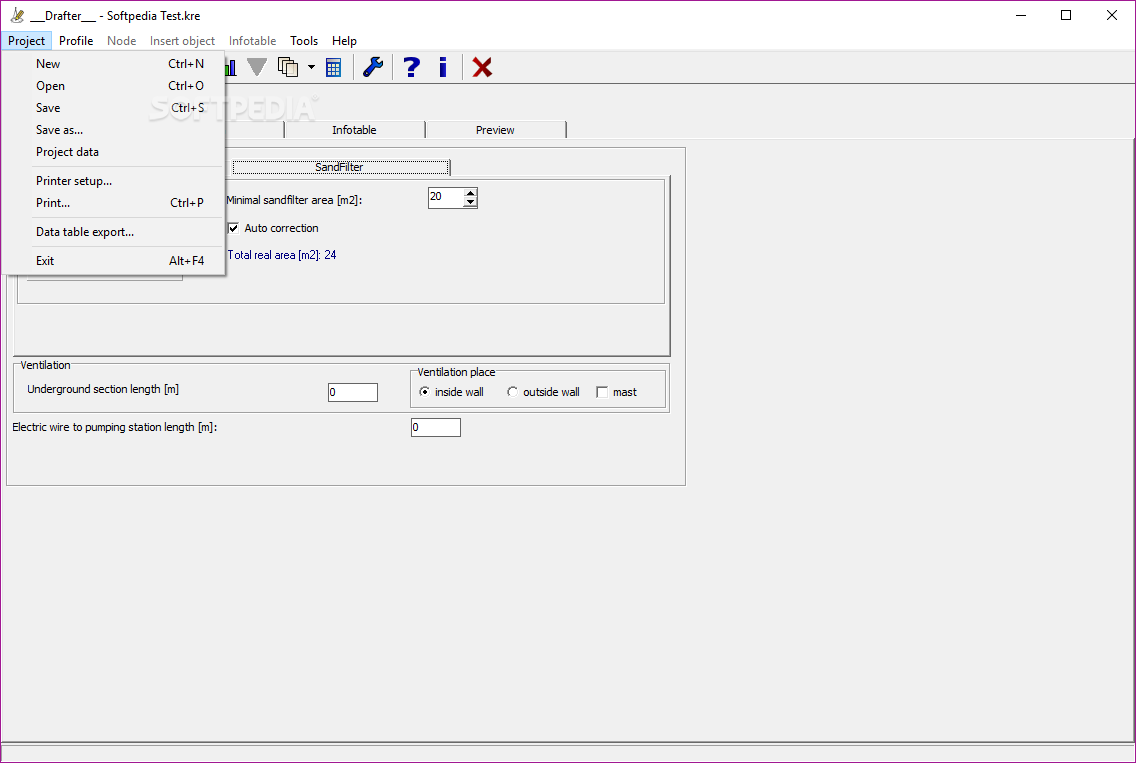The image size is (1136, 763).
Task: Select the outside wall radio button
Action: coord(512,392)
